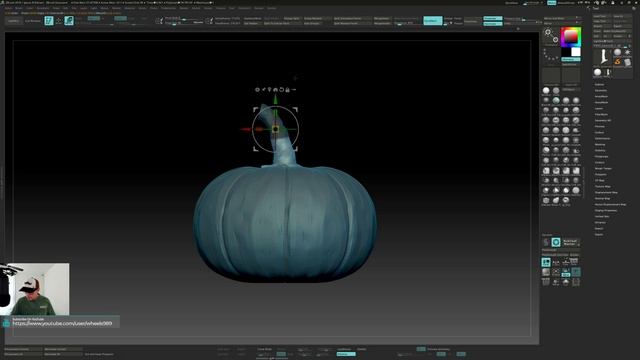Click the webcam overlay thumbnail
This screenshot has width=640, height=360.
tap(35, 289)
